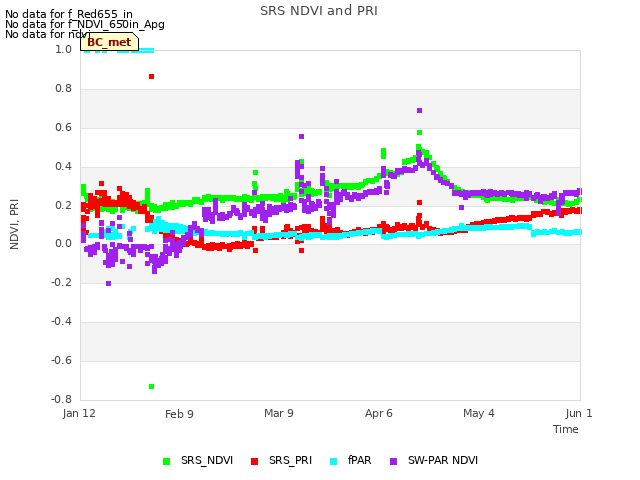The height and width of the screenshot is (480, 640).
Task: Click the green SRS_NDVI legend swatch
Action: [x=166, y=461]
